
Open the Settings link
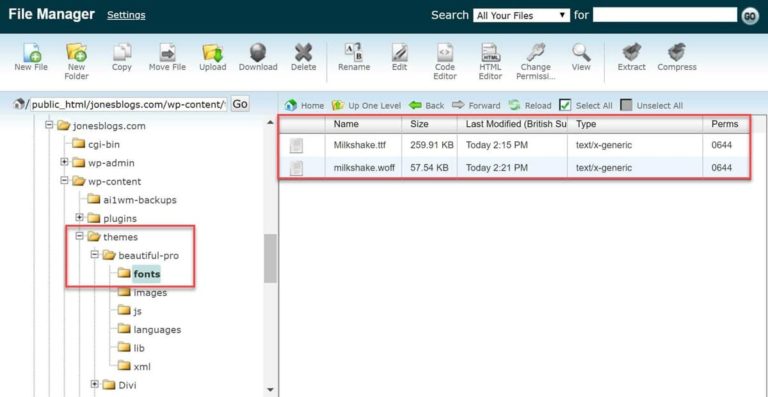[x=126, y=15]
